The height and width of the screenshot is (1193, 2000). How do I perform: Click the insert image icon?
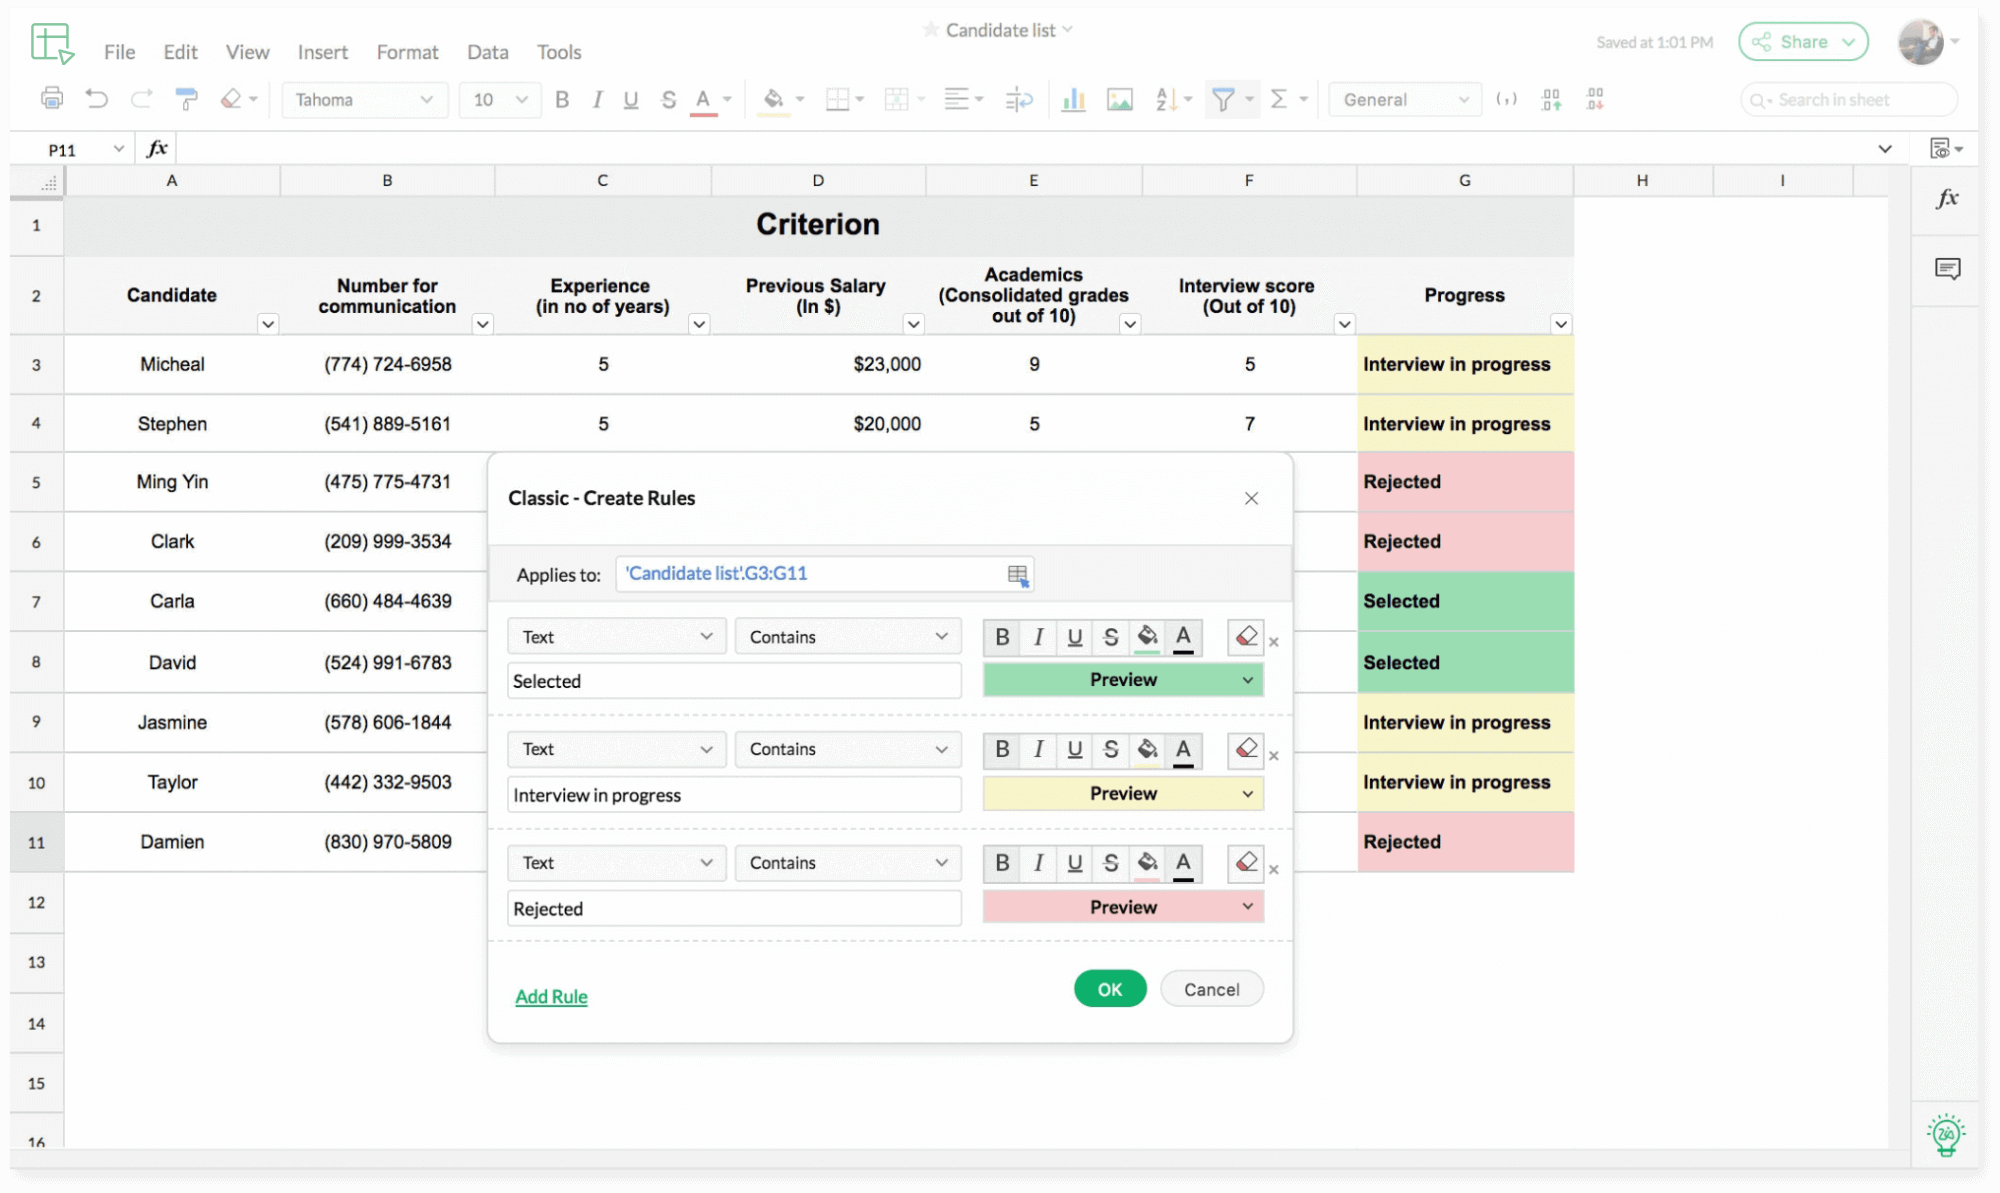click(1120, 99)
